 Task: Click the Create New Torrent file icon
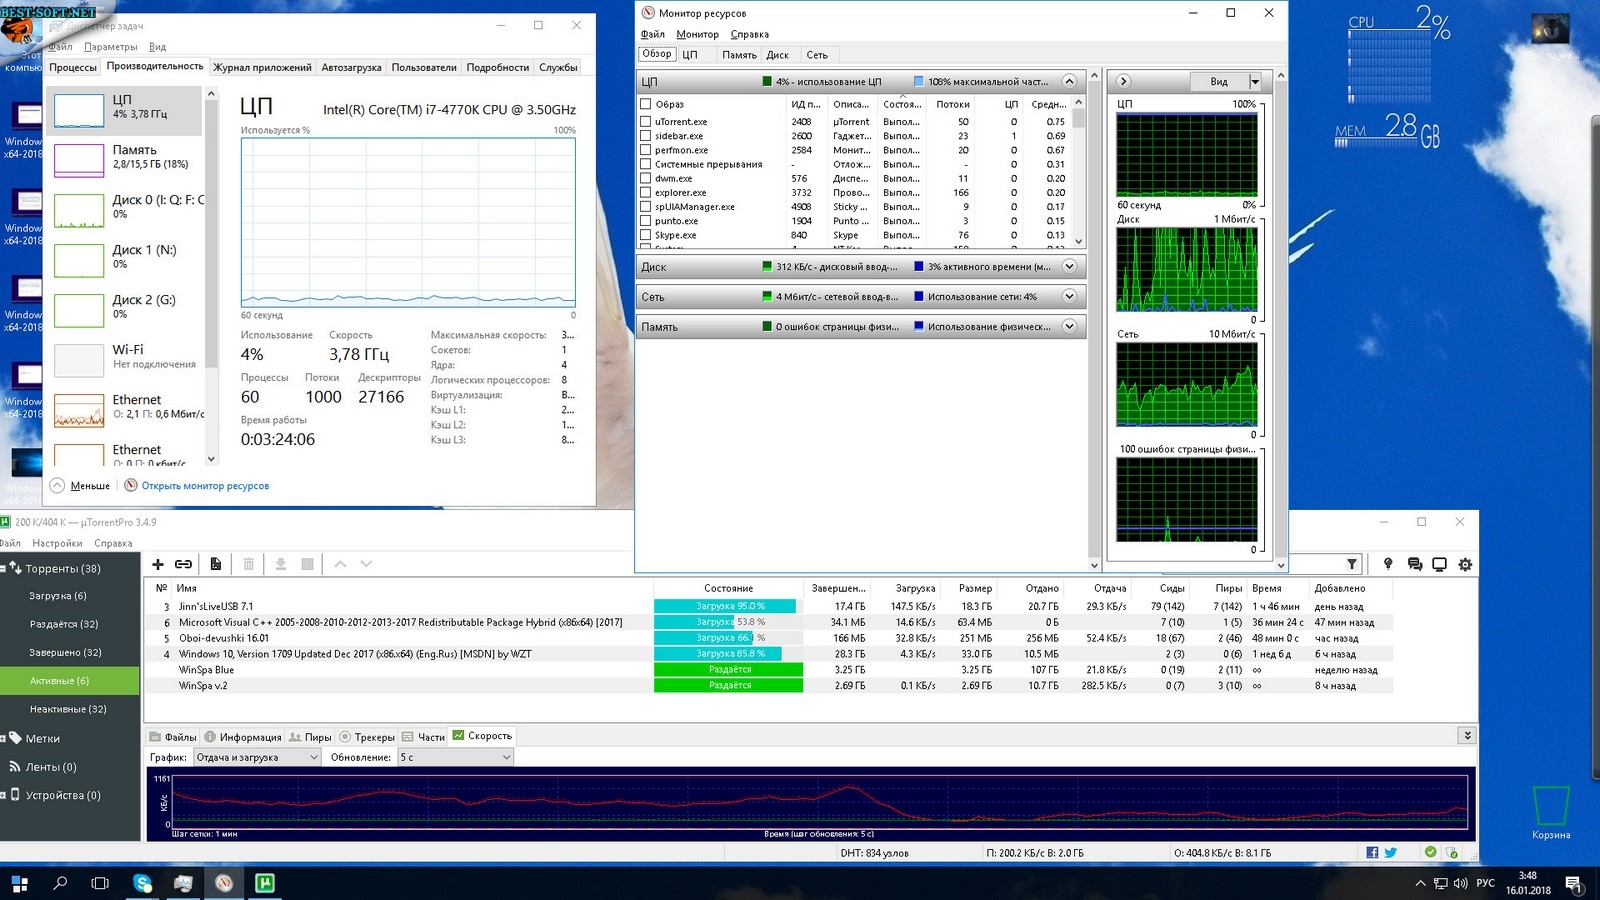pos(215,564)
